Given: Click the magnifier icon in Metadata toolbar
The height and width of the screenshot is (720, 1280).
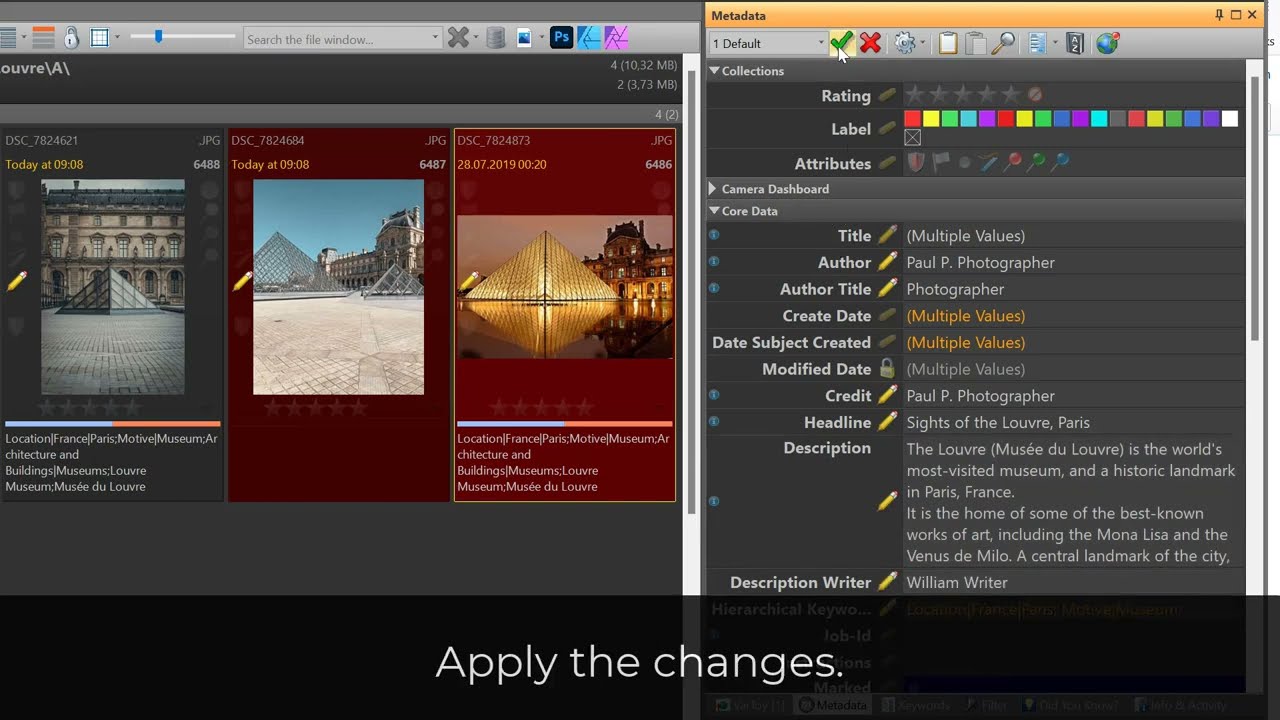Looking at the screenshot, I should 1003,43.
